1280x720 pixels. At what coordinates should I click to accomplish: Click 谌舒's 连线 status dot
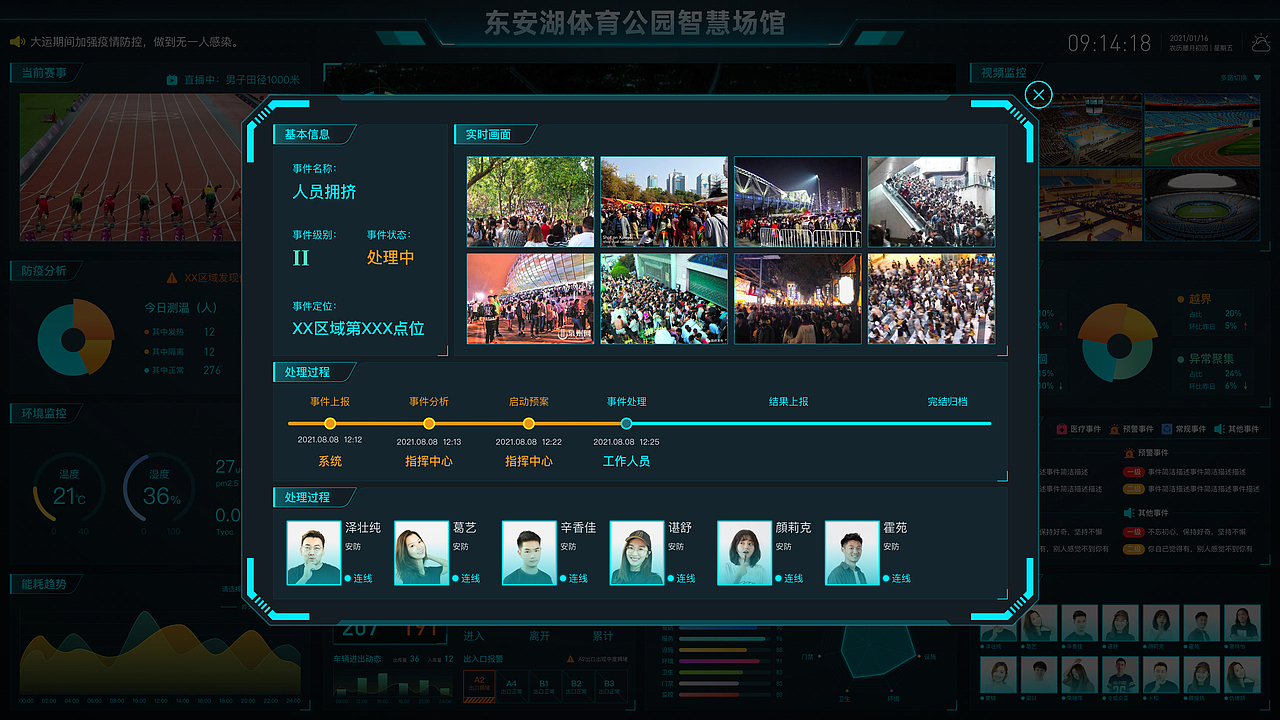pos(671,578)
